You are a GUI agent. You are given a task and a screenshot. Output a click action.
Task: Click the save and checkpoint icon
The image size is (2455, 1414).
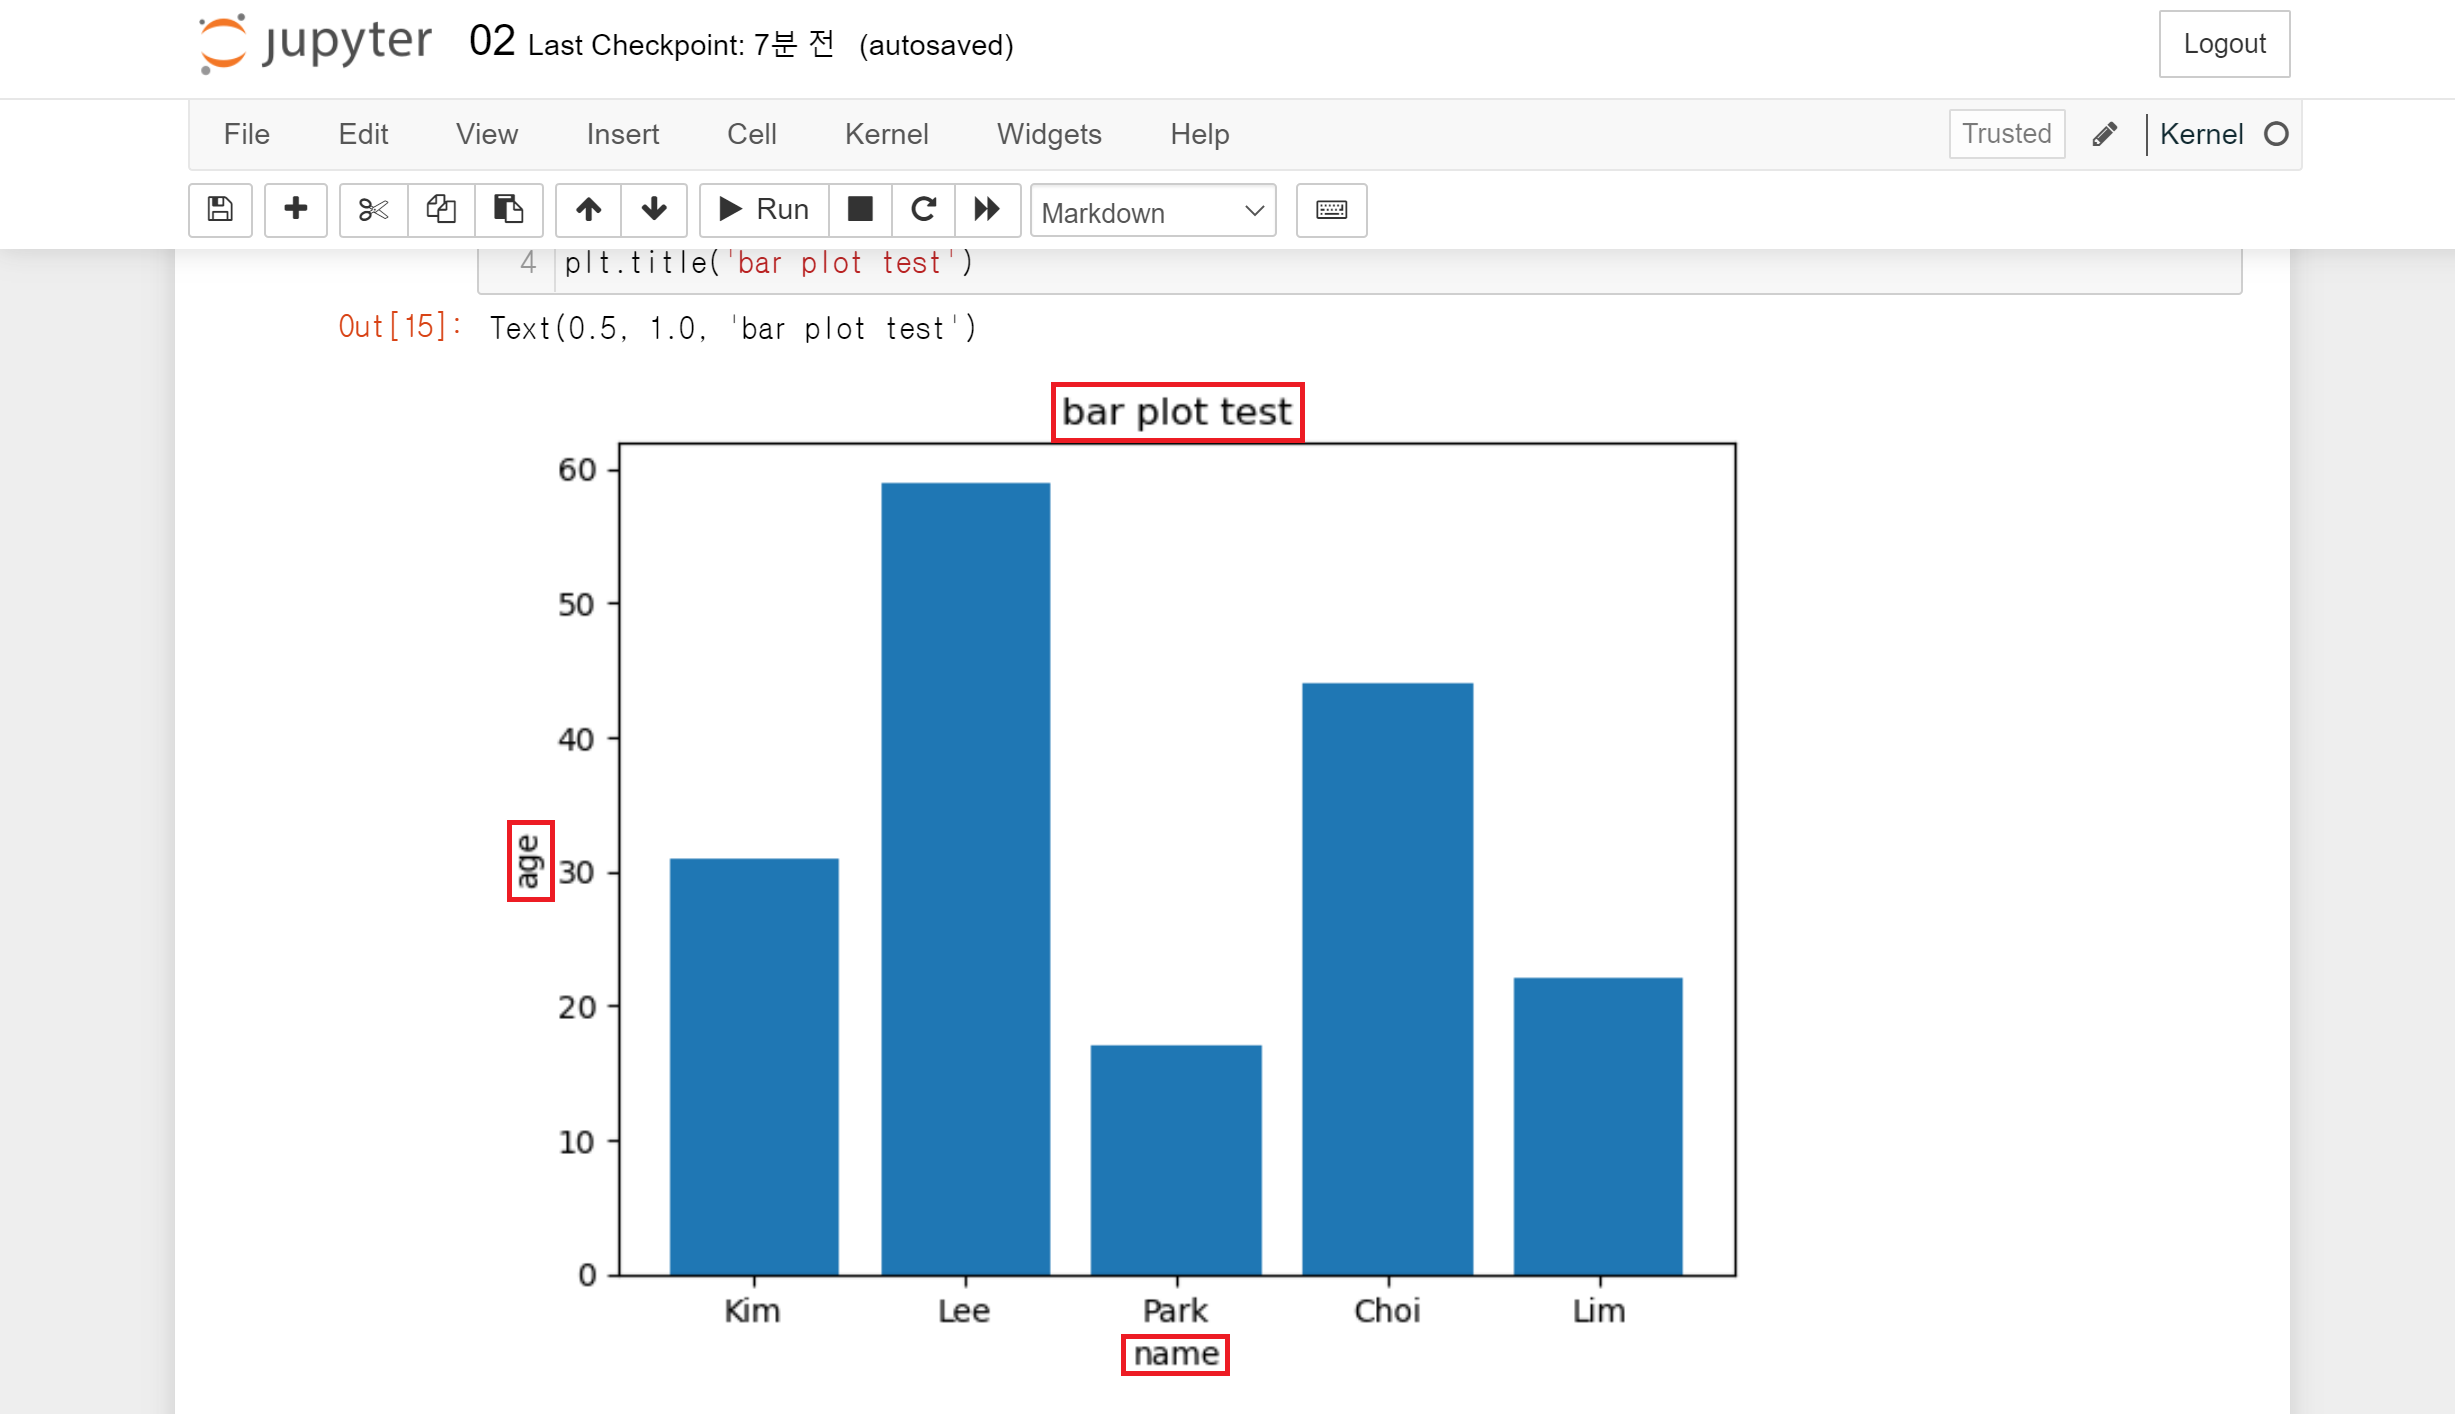click(x=220, y=209)
